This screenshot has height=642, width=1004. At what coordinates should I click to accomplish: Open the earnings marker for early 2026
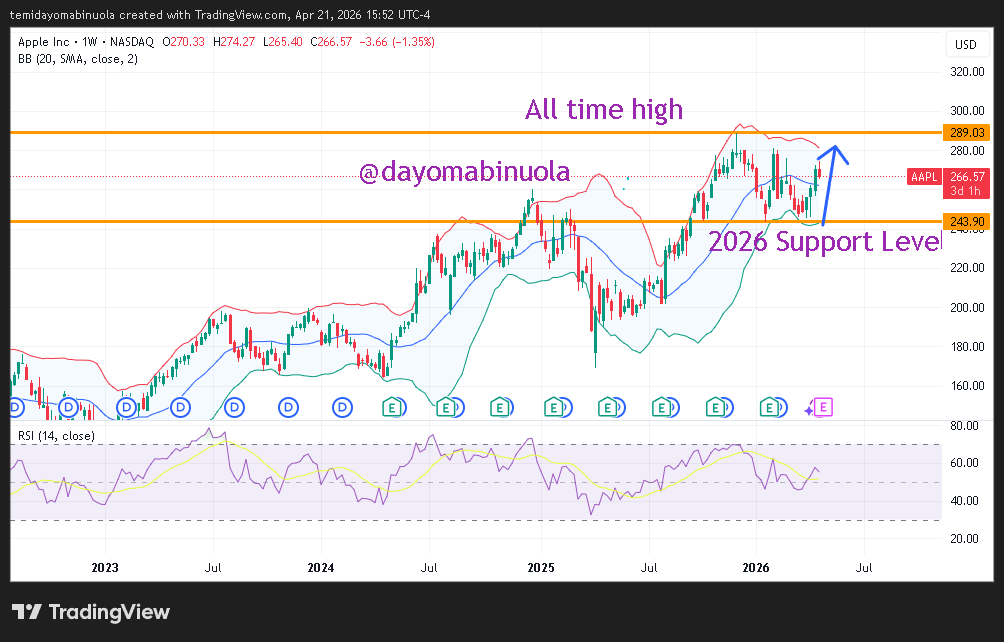[770, 407]
